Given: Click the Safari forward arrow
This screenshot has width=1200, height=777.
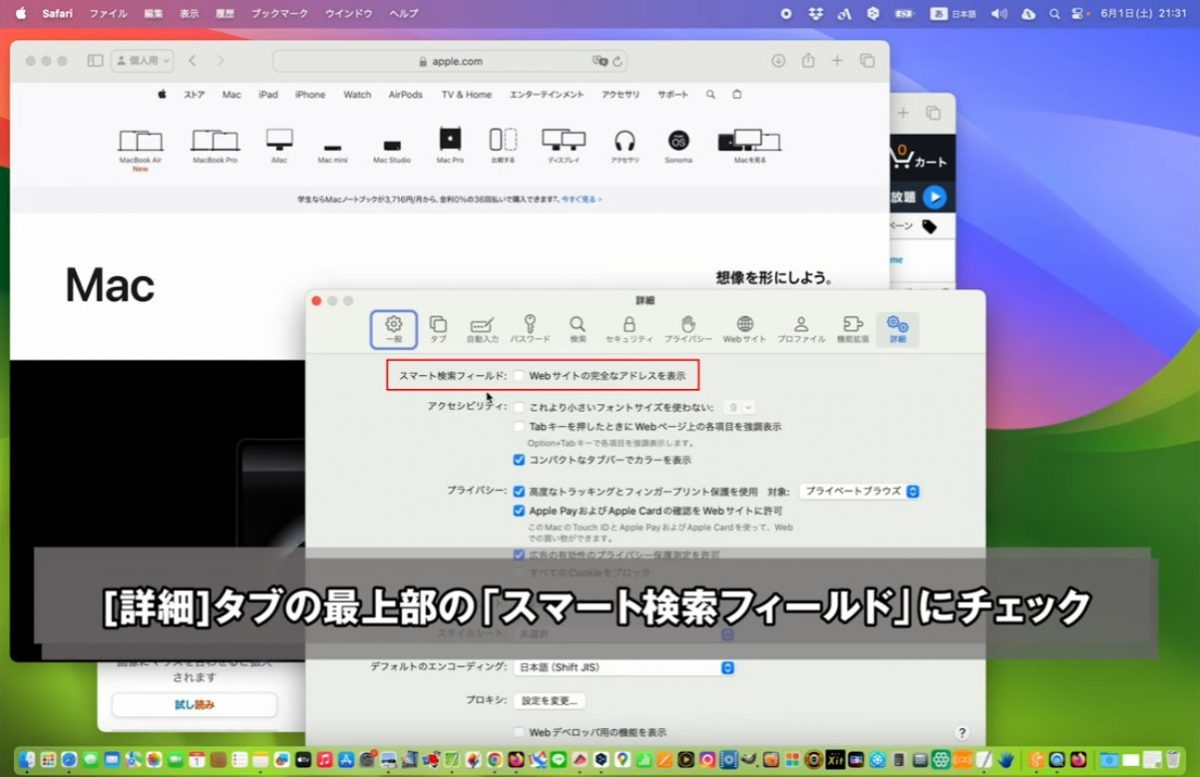Looking at the screenshot, I should coord(221,60).
